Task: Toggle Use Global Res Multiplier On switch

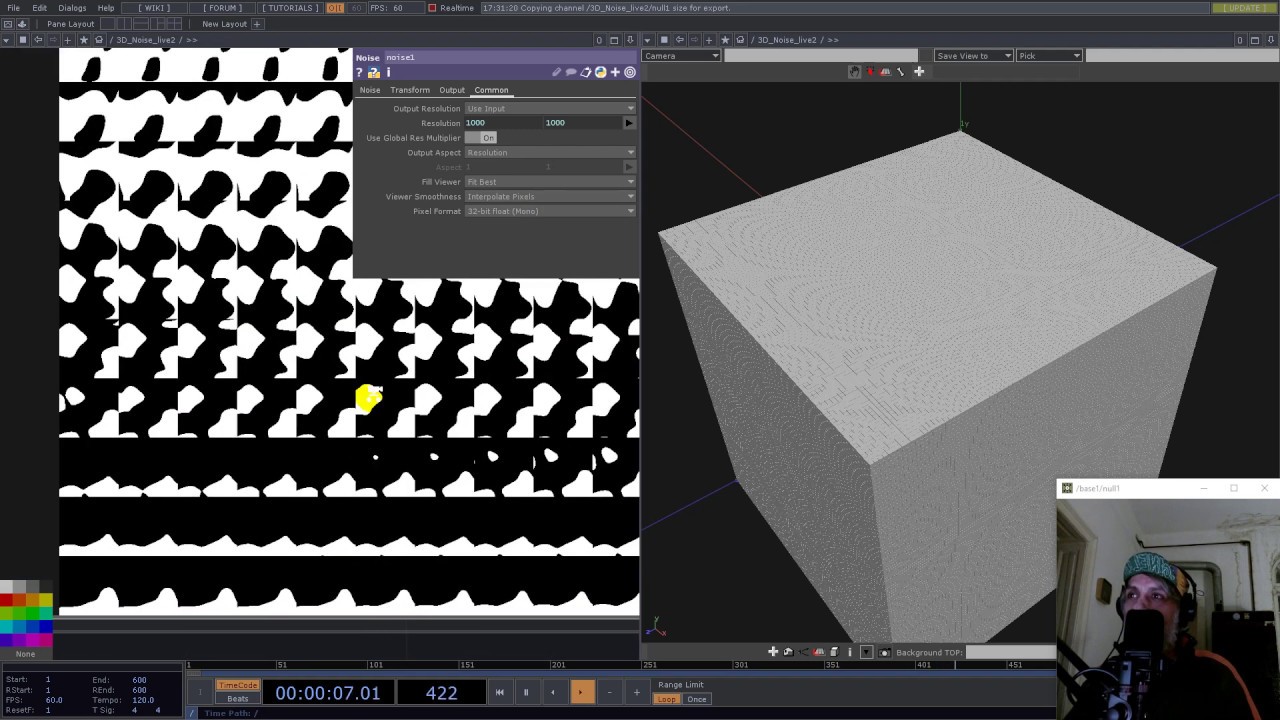Action: [481, 137]
